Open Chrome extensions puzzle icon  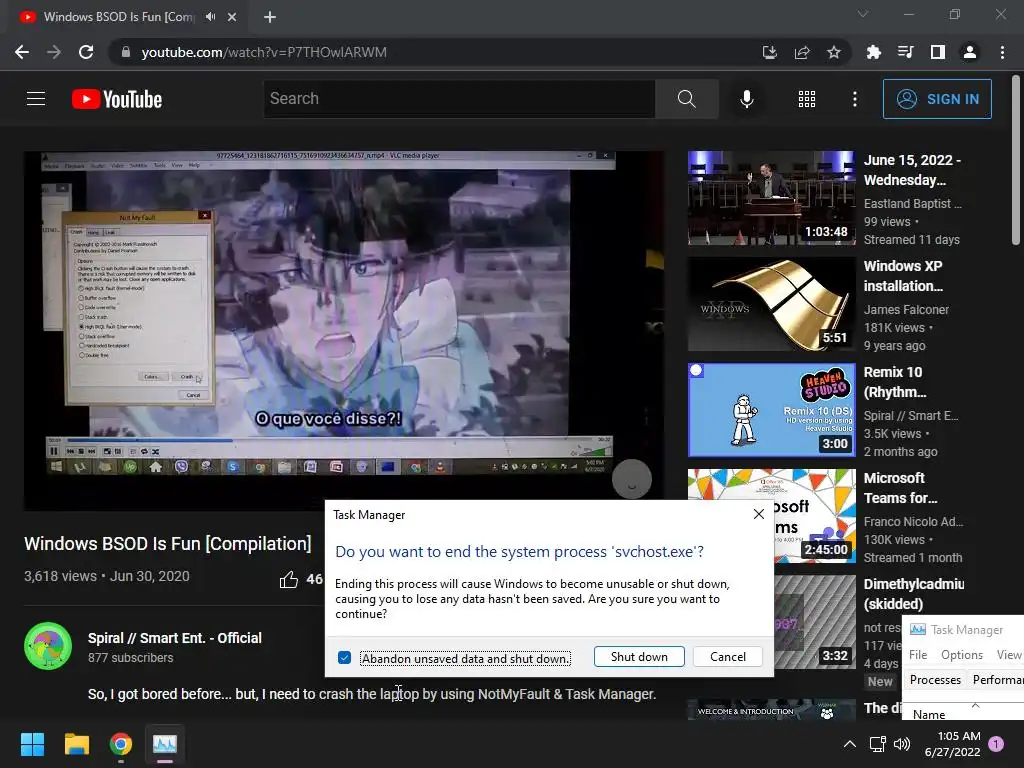[873, 52]
